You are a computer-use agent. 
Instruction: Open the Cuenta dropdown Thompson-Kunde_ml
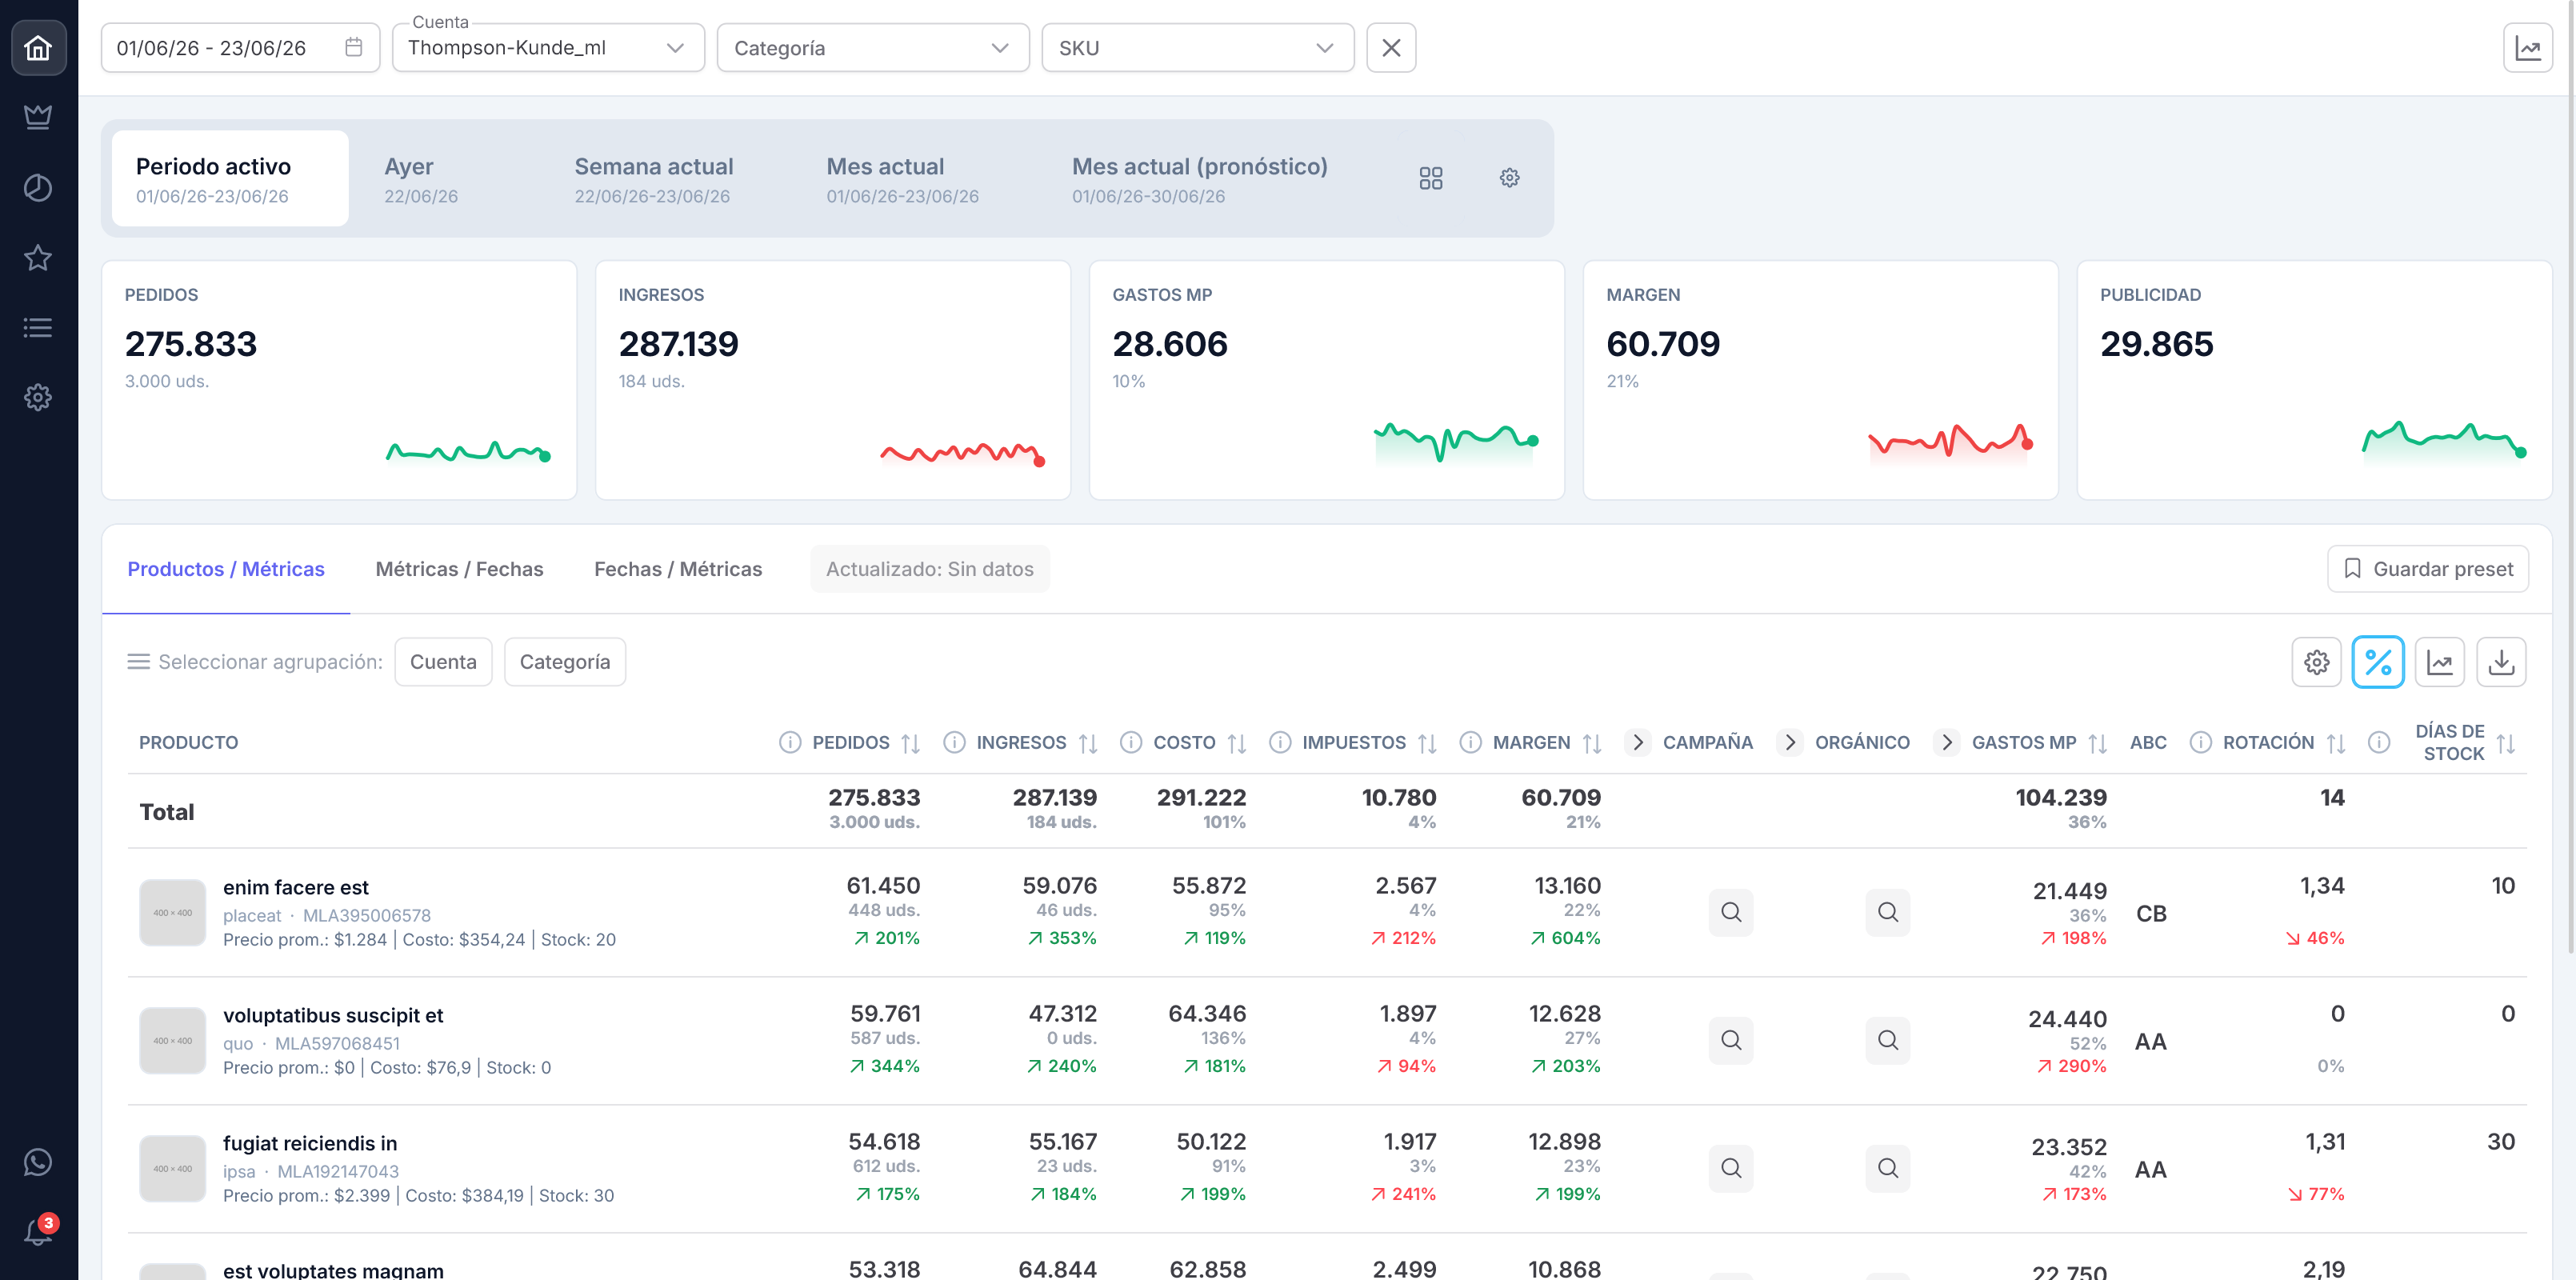(548, 48)
